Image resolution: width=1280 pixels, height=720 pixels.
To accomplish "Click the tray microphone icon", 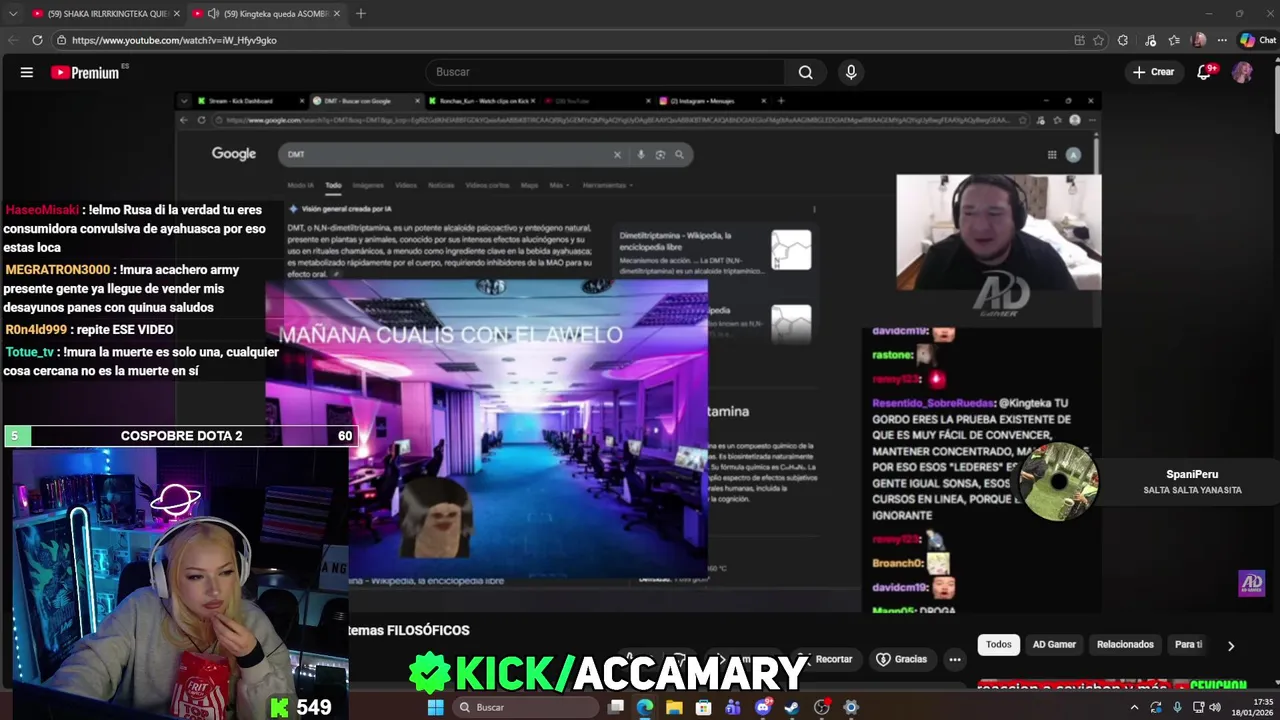I will tap(1175, 707).
